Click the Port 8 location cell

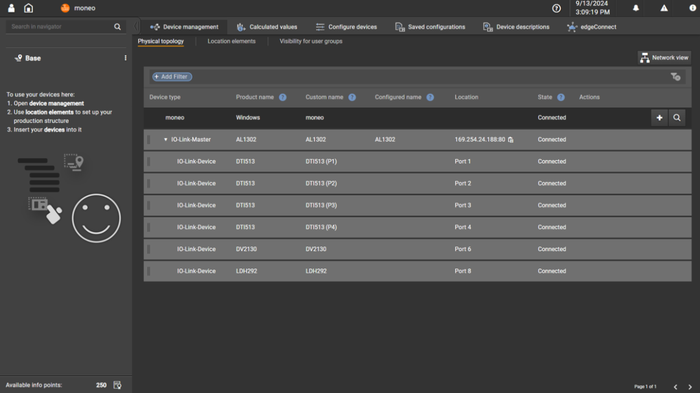pos(462,271)
